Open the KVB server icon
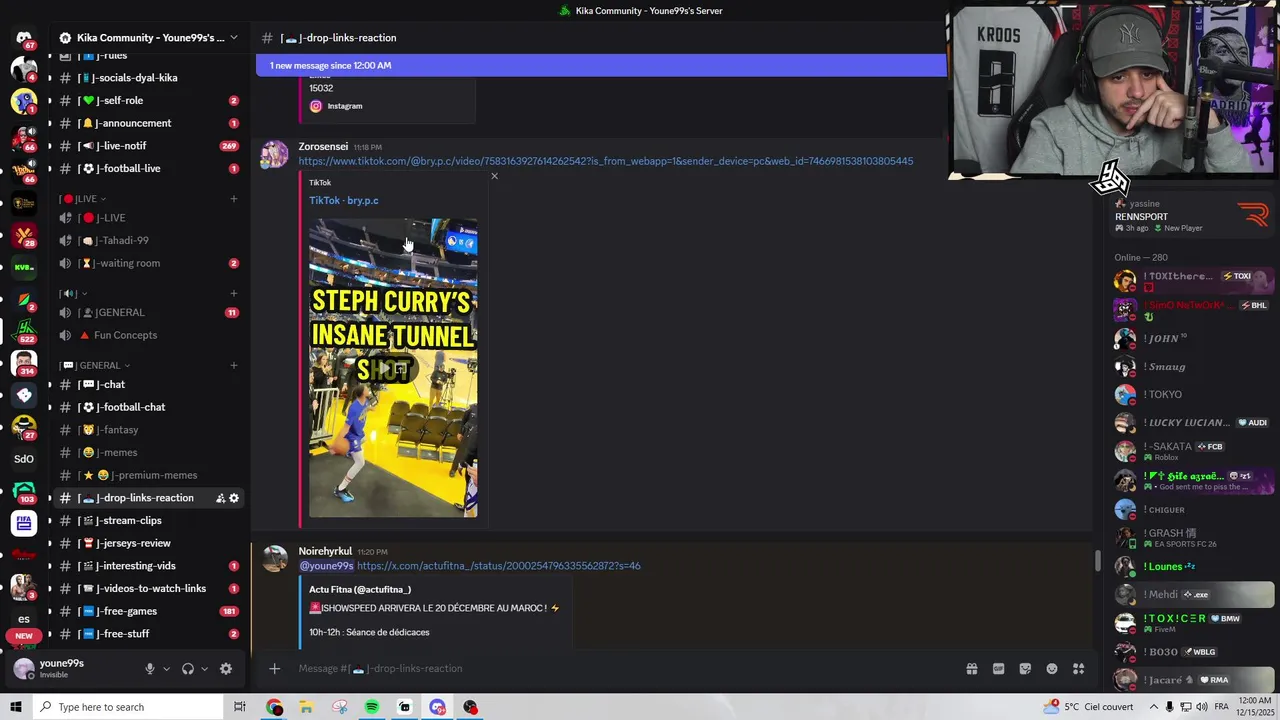 click(24, 267)
